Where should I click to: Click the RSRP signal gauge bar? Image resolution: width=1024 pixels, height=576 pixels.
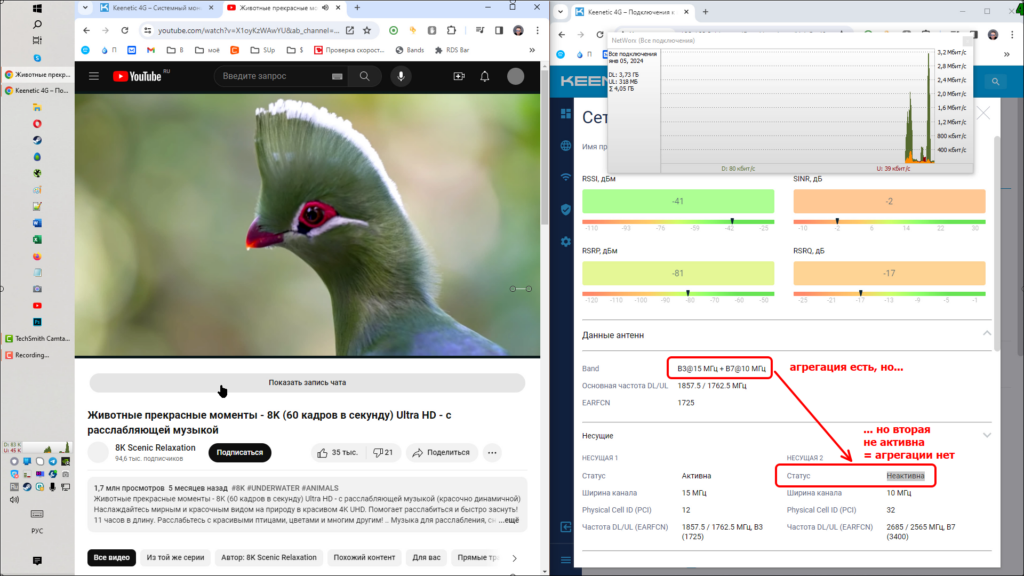pos(678,273)
